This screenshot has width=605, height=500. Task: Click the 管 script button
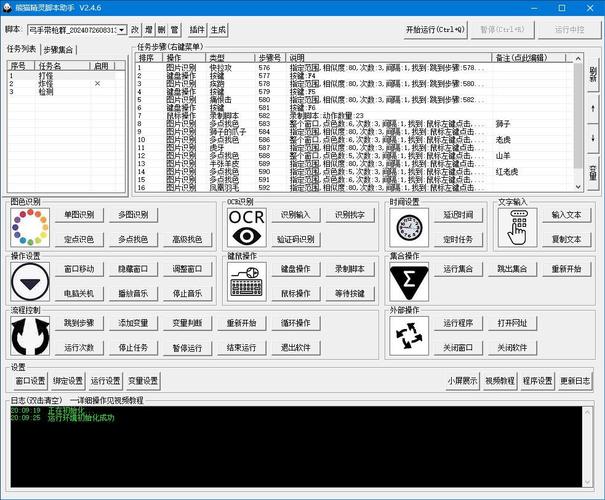pyautogui.click(x=175, y=30)
